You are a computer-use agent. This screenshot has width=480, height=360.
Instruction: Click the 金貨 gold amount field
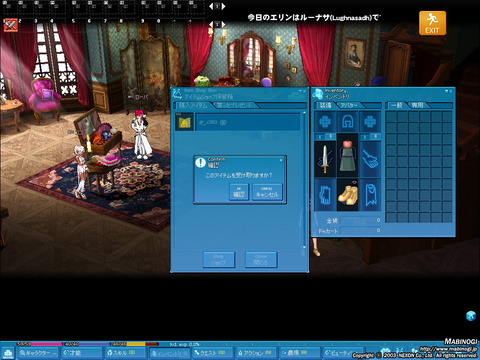[361, 220]
